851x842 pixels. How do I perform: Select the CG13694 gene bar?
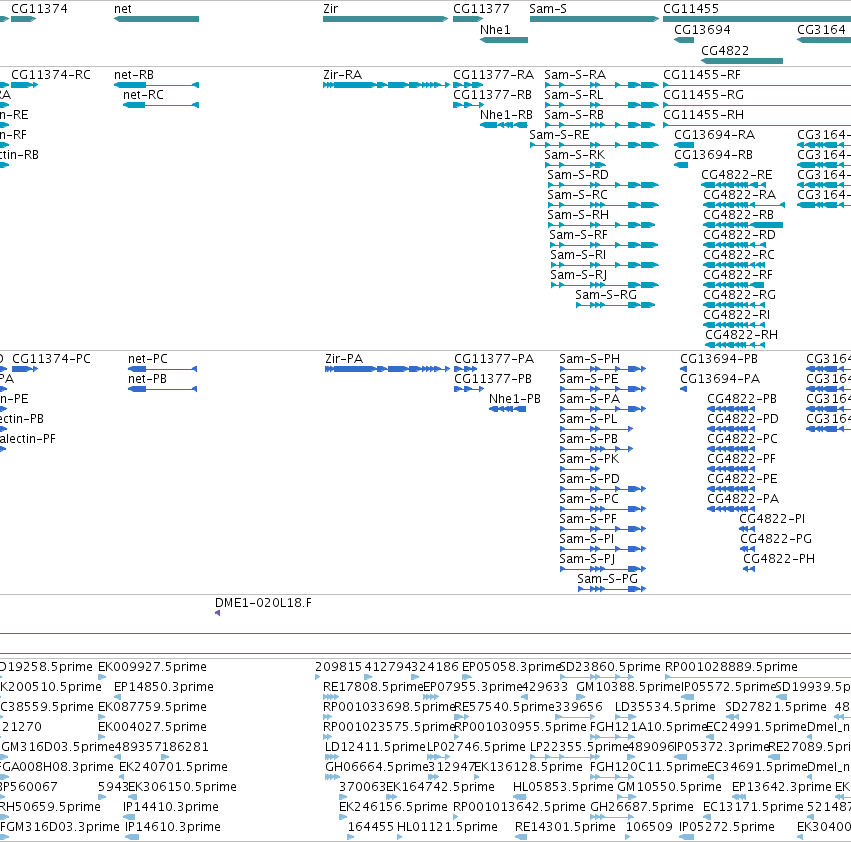tap(684, 40)
